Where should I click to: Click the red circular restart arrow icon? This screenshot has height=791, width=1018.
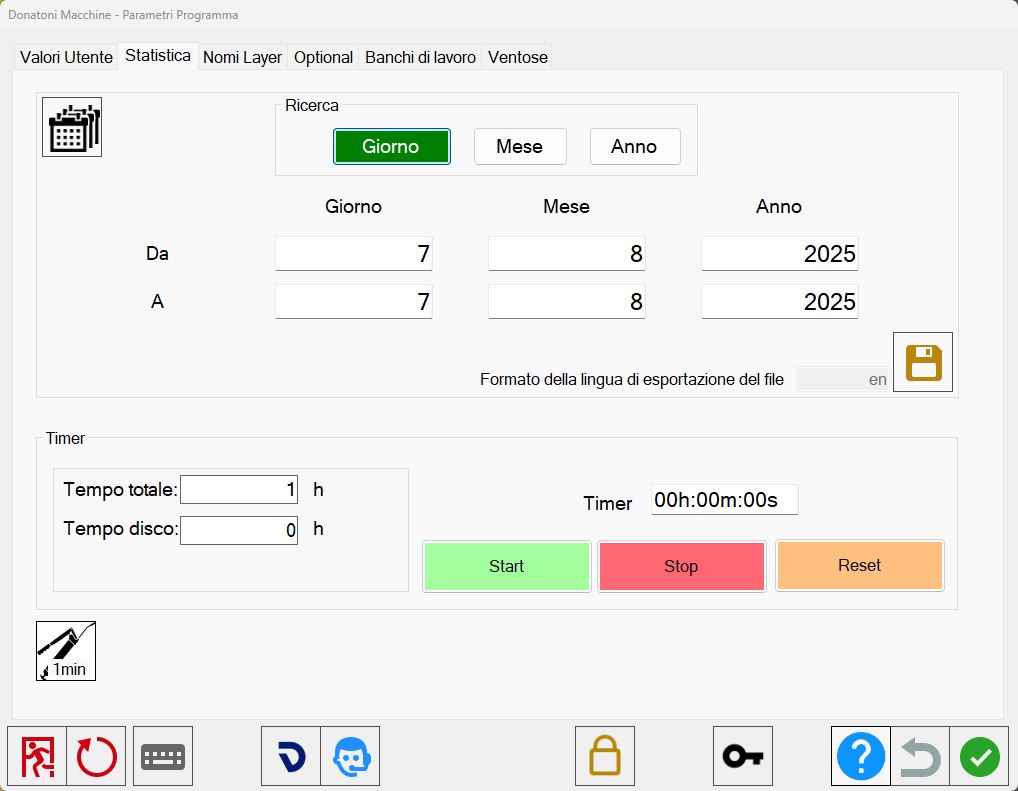click(96, 756)
